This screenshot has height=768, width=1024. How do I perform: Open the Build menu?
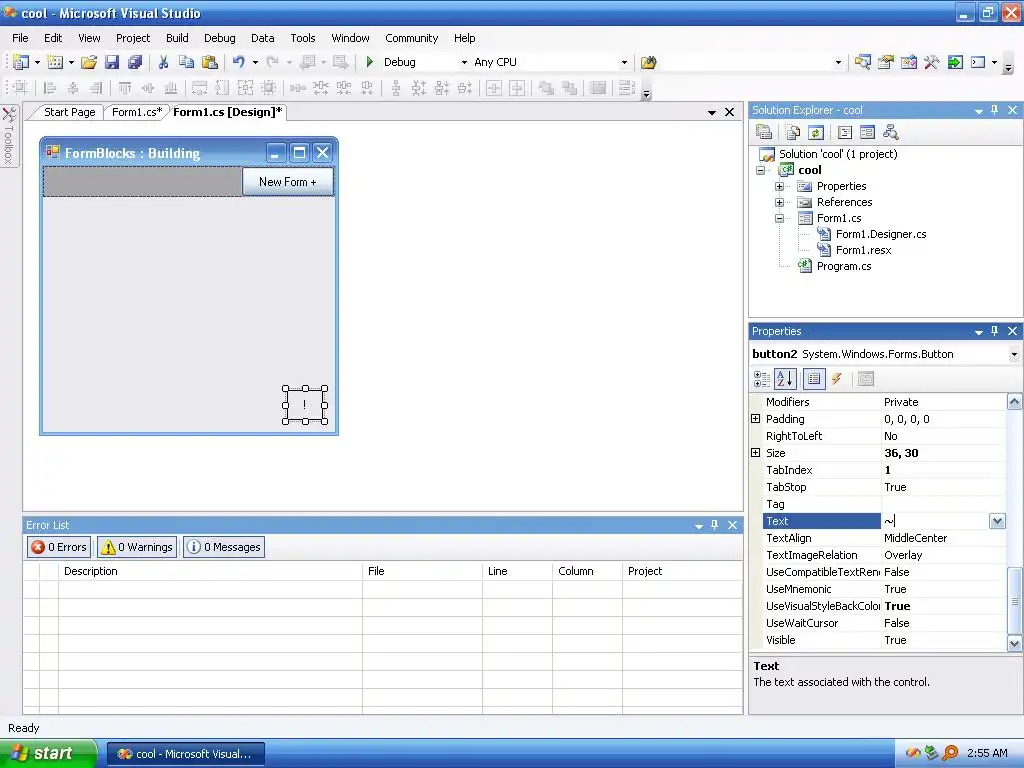pyautogui.click(x=177, y=38)
